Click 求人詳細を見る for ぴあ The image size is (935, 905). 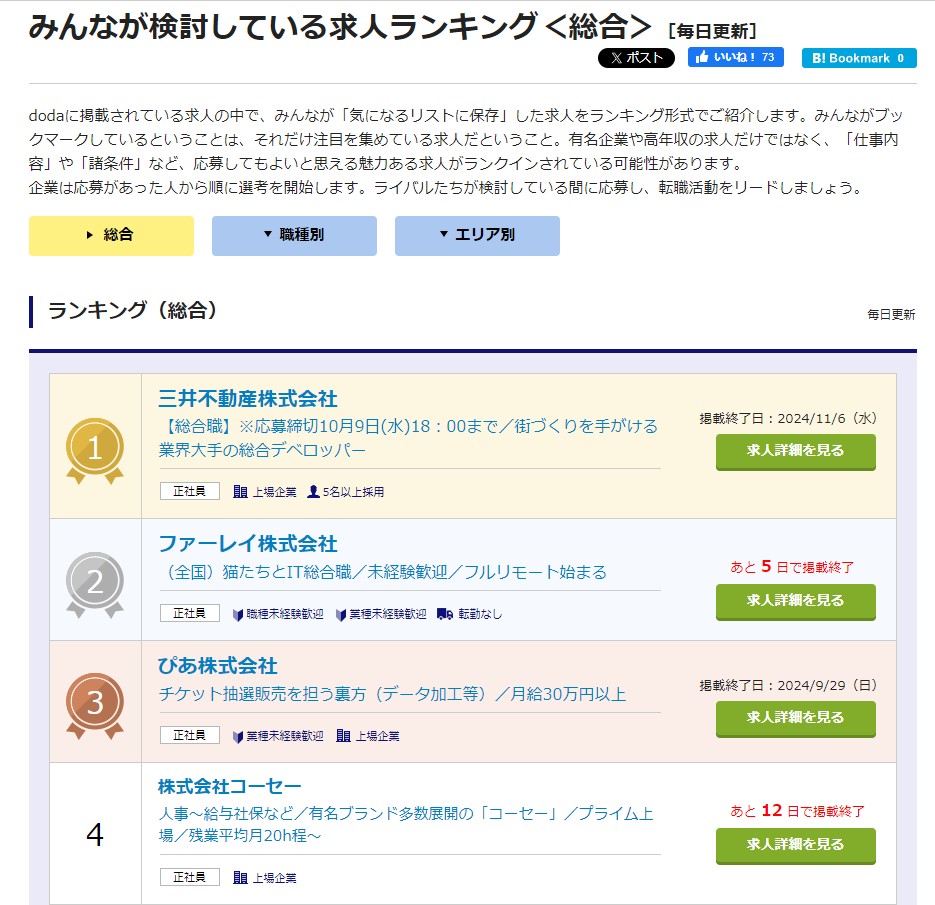(x=795, y=718)
